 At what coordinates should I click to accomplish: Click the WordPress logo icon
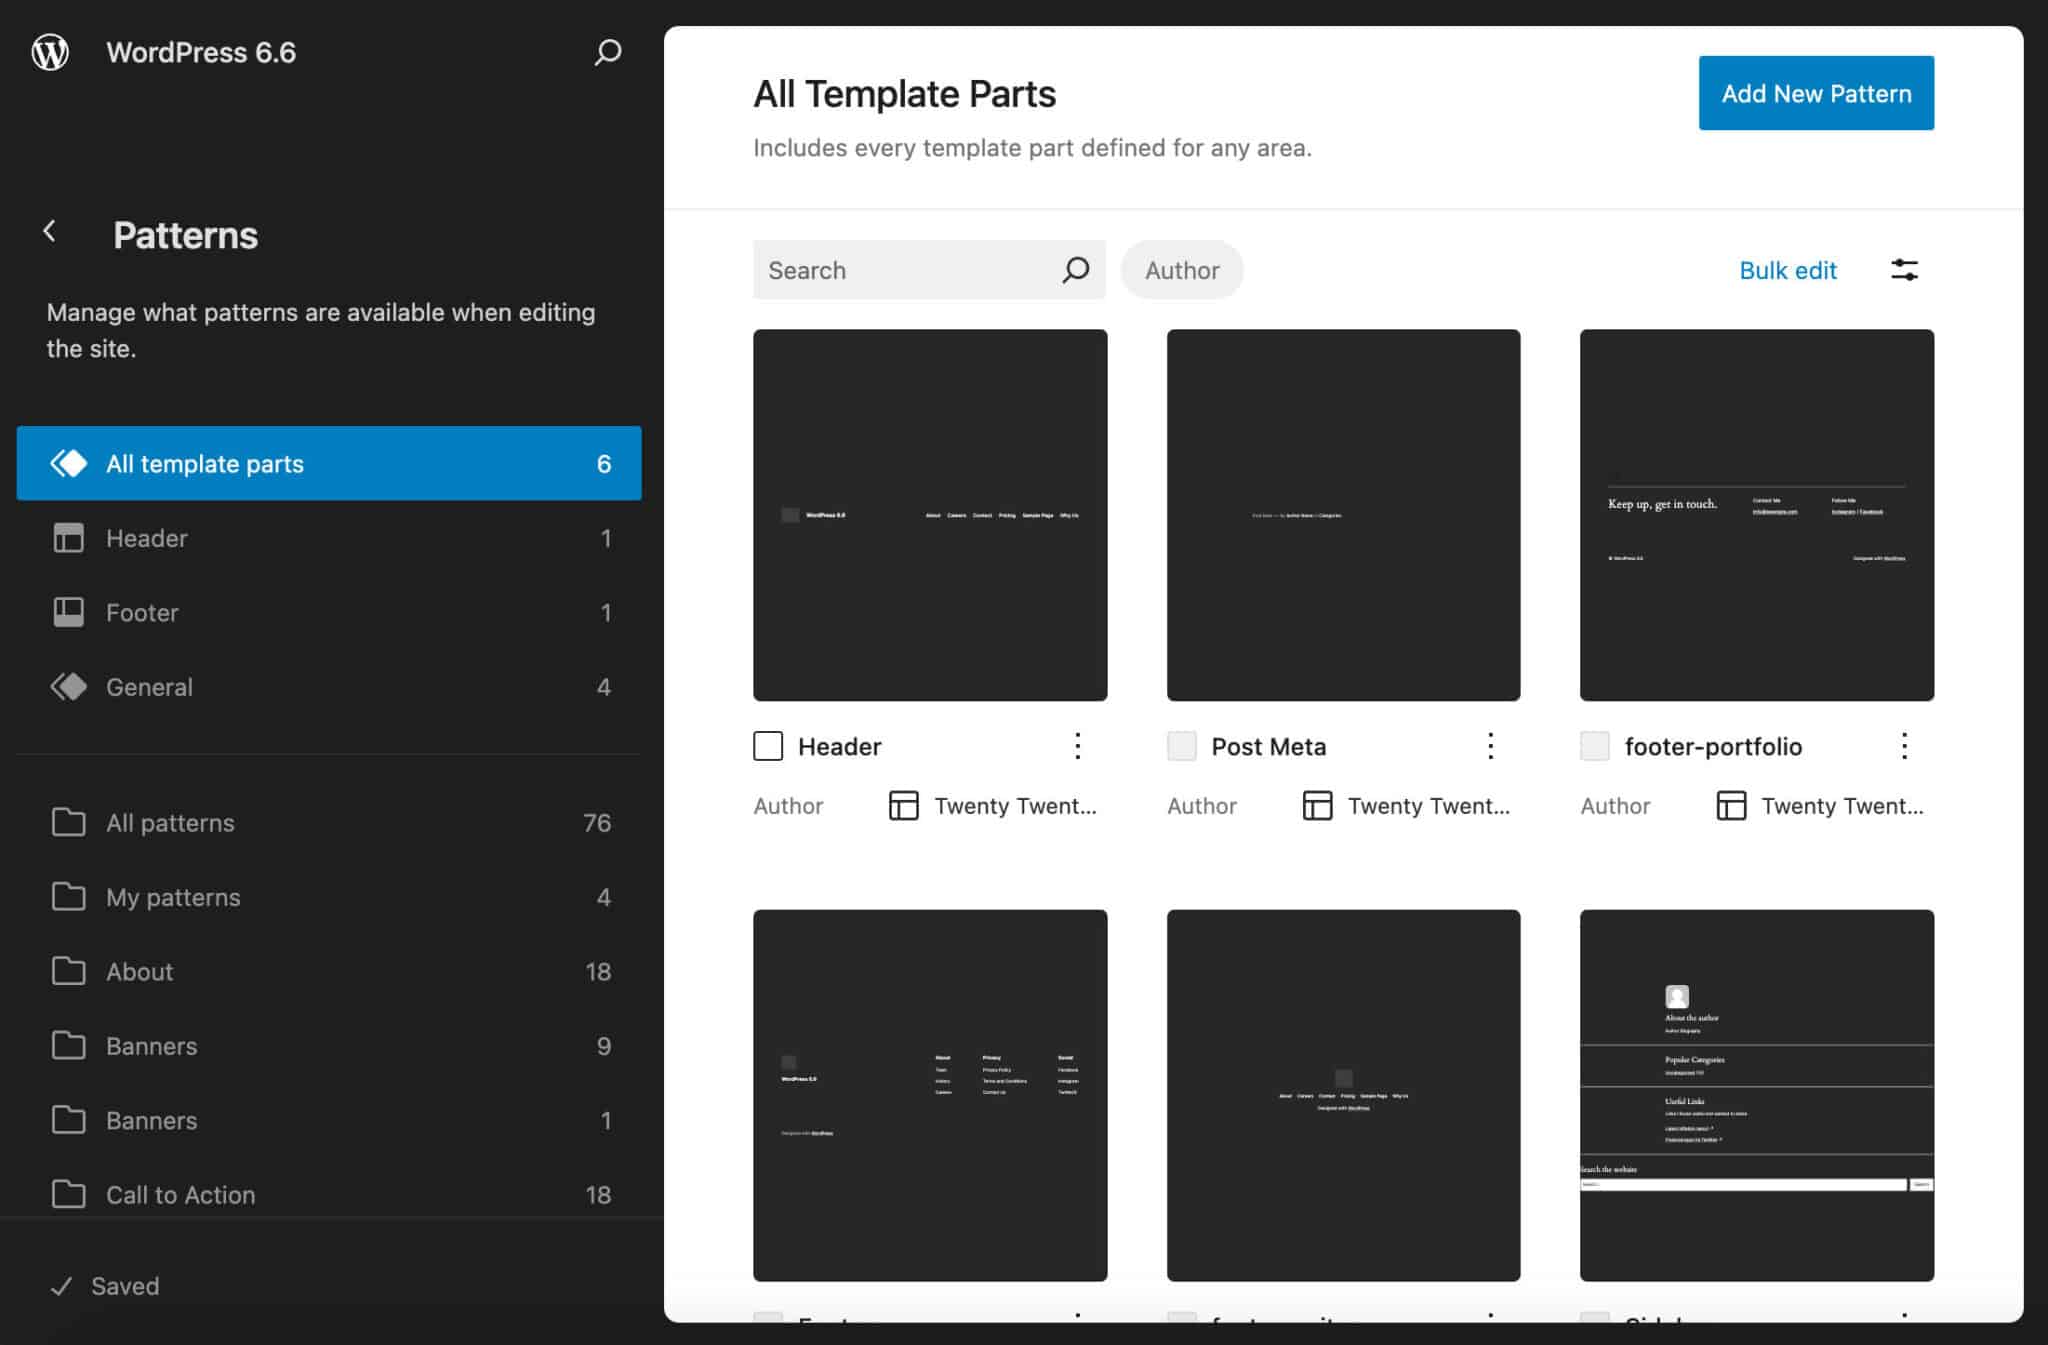(x=50, y=52)
